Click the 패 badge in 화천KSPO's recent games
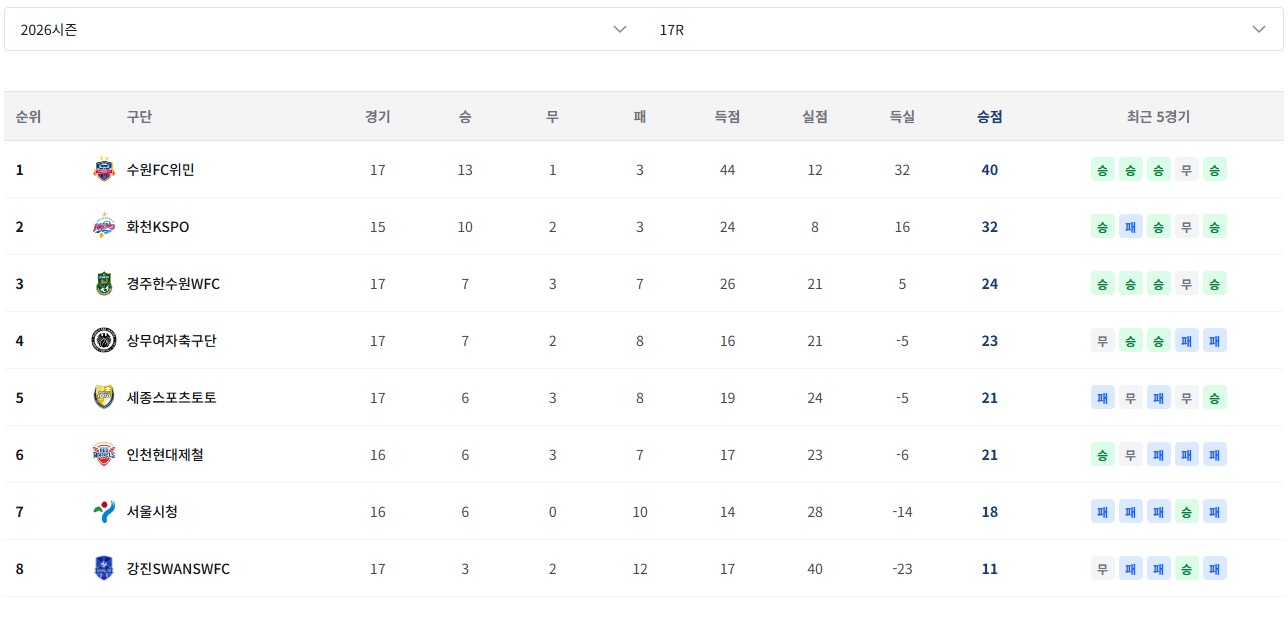Image resolution: width=1288 pixels, height=626 pixels. [1131, 227]
